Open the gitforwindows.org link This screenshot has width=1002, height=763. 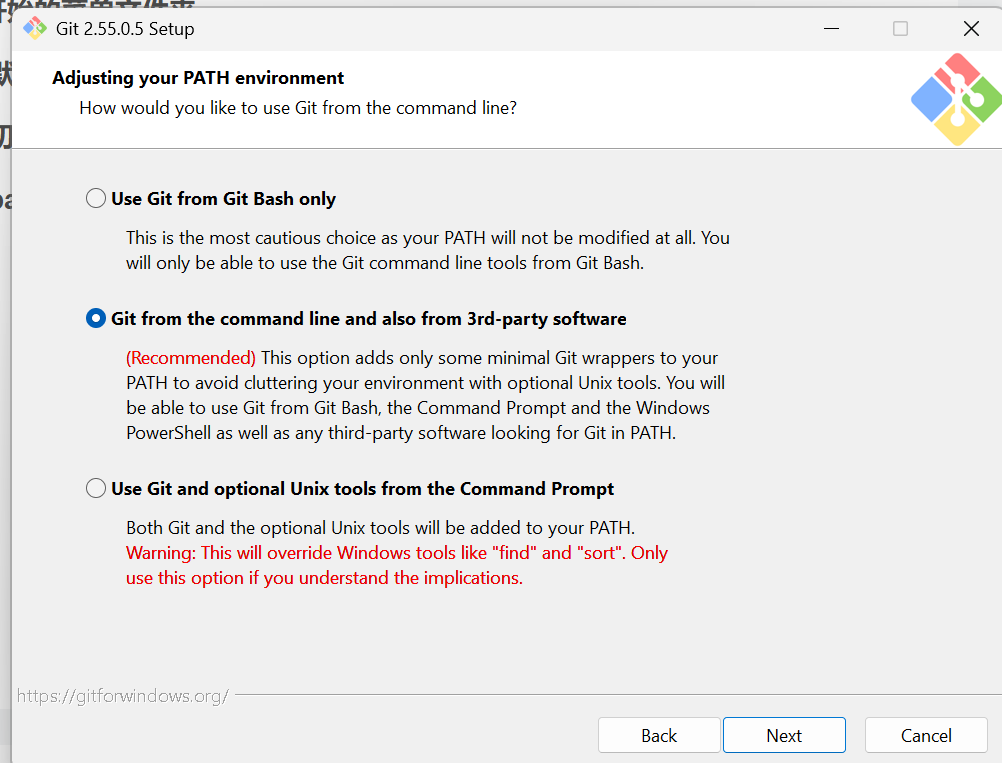pos(123,696)
